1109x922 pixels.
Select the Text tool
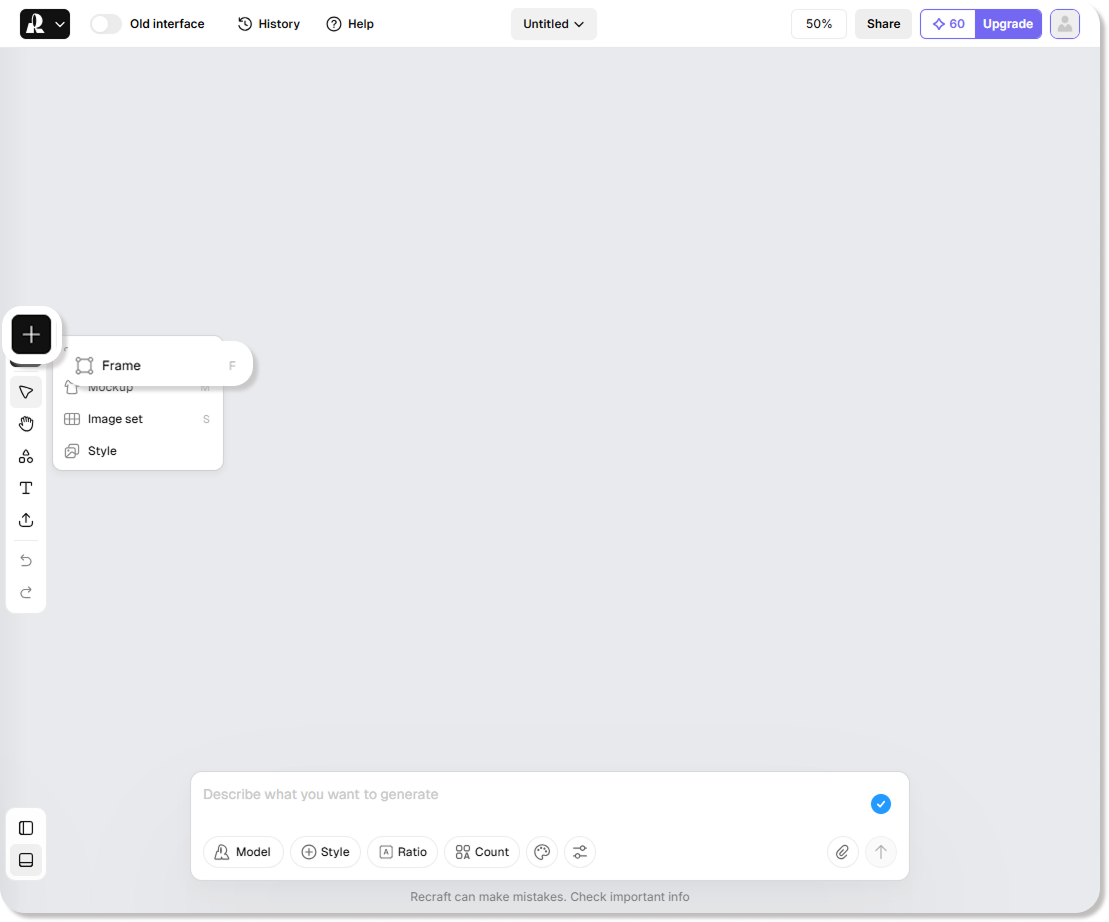26,488
